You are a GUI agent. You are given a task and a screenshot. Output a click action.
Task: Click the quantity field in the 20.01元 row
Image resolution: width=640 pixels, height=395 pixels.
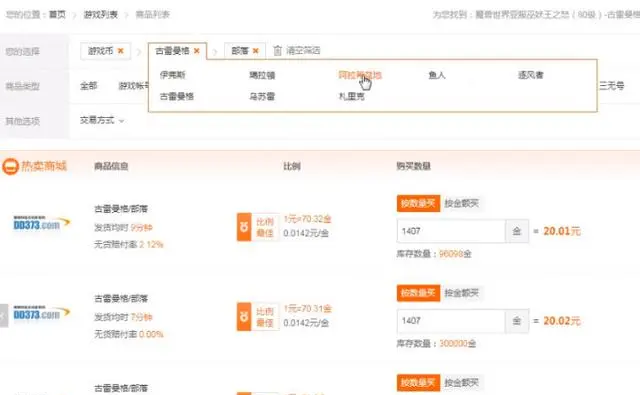[451, 231]
